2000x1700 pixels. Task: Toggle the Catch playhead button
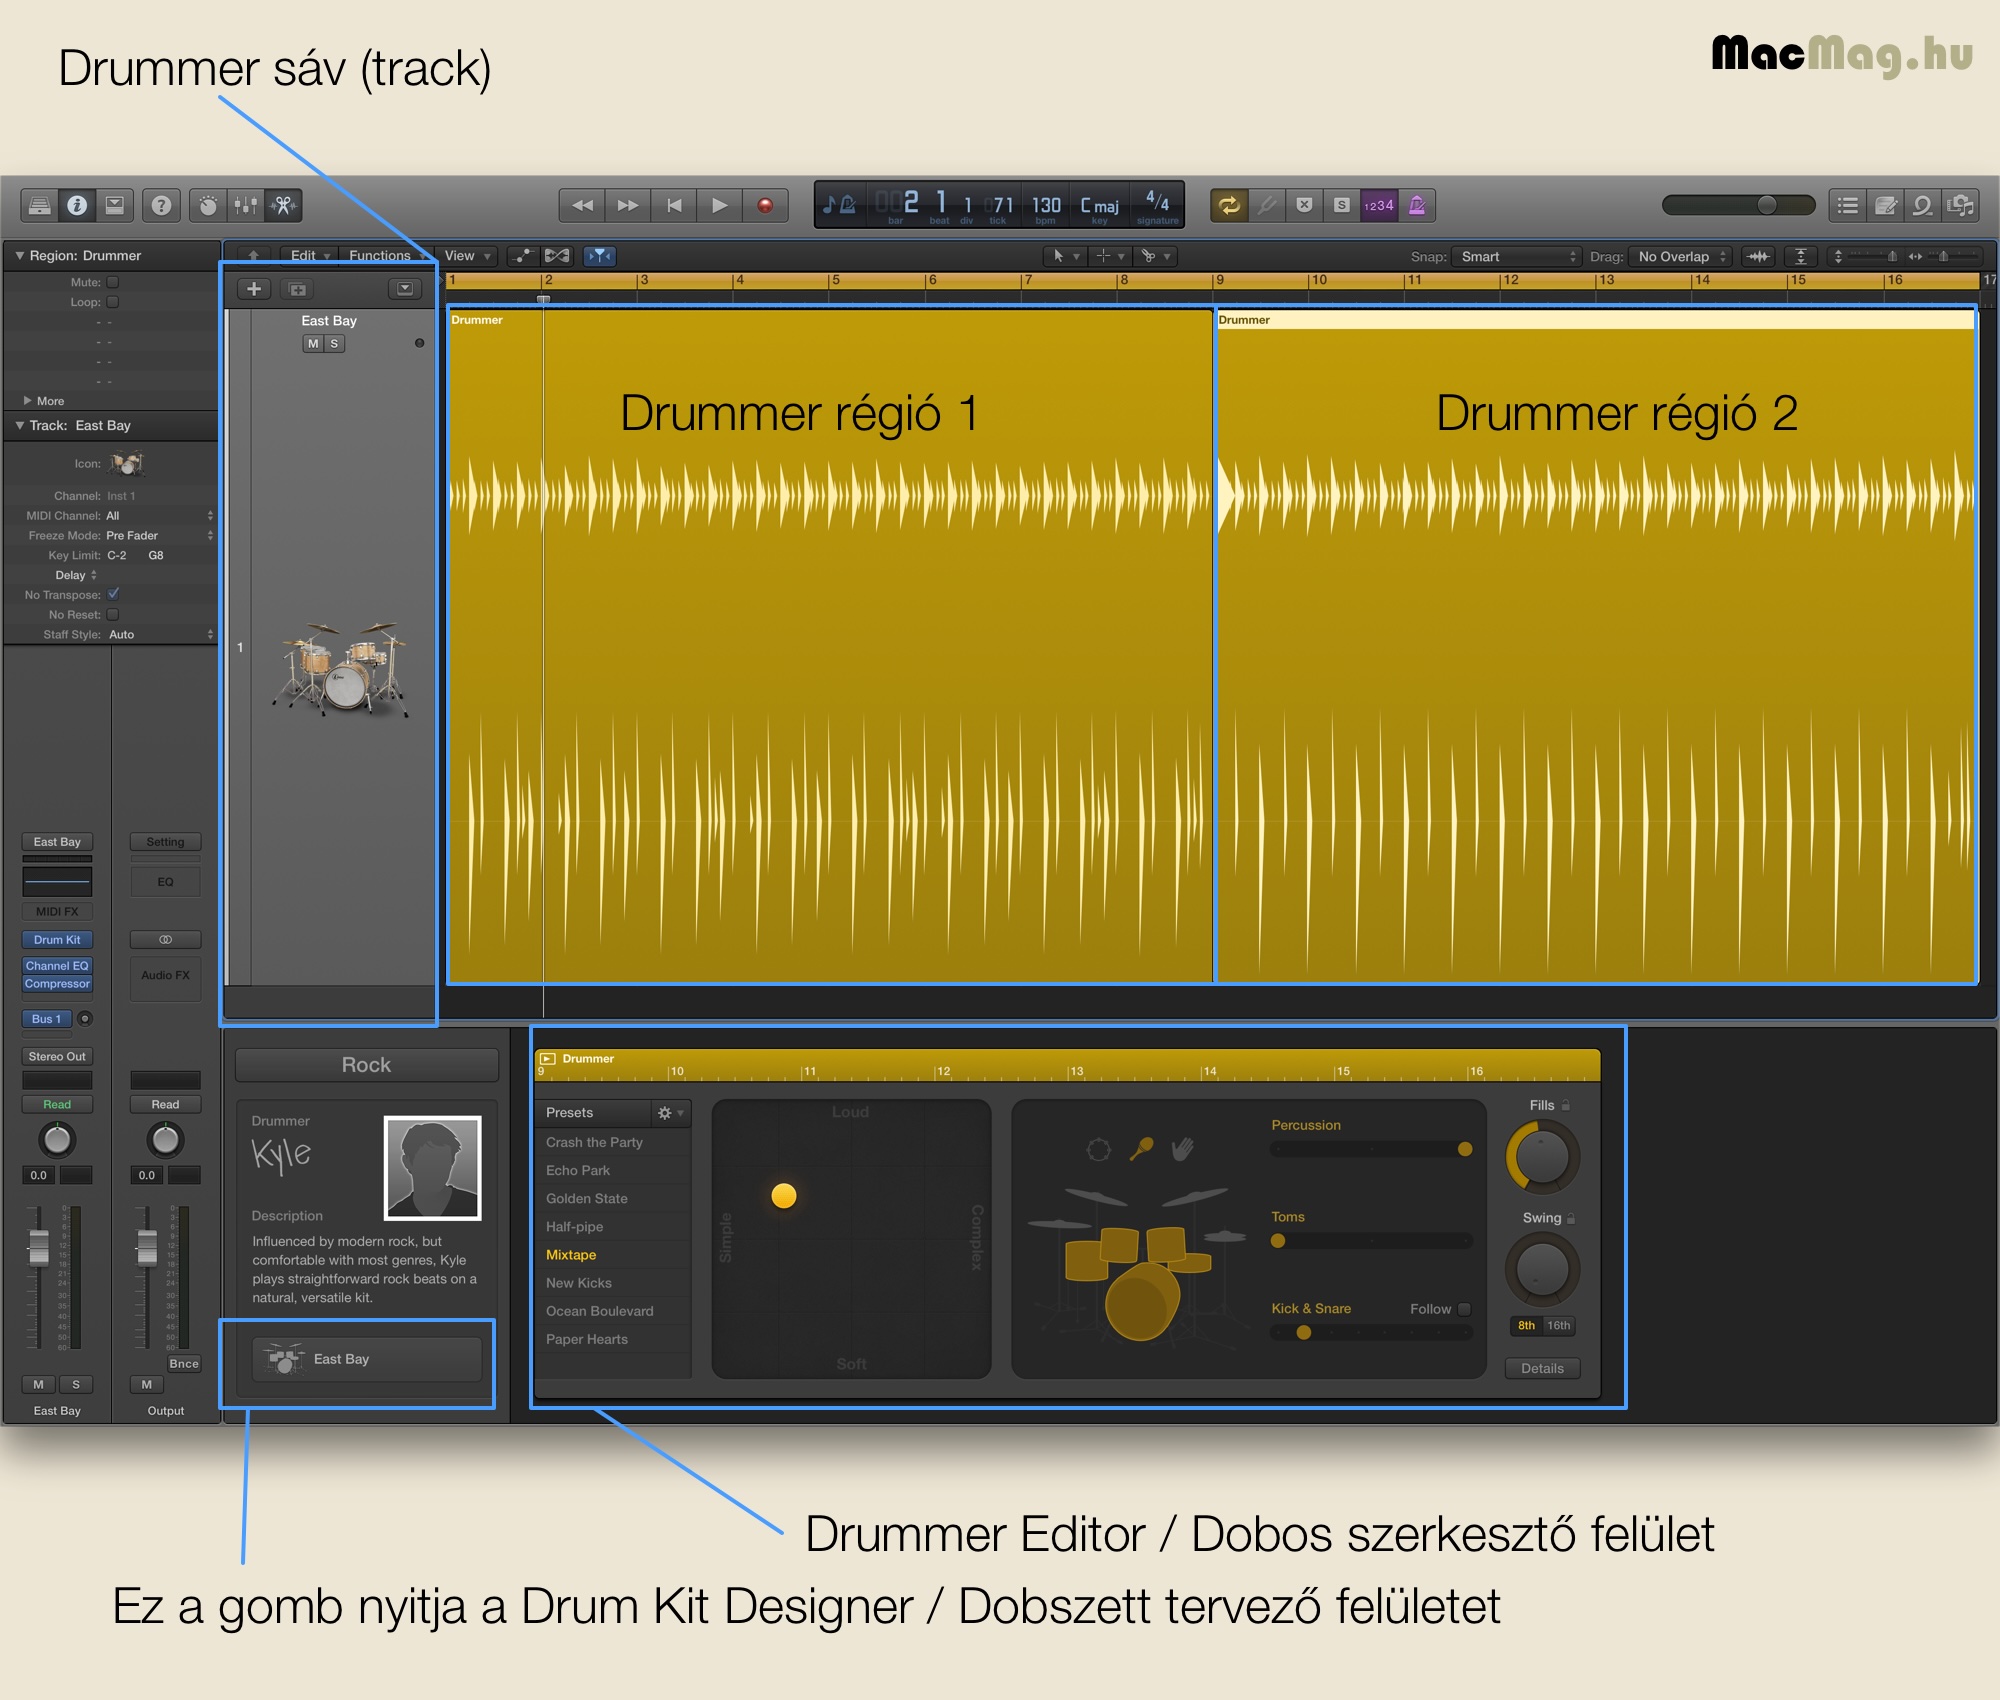[x=599, y=256]
